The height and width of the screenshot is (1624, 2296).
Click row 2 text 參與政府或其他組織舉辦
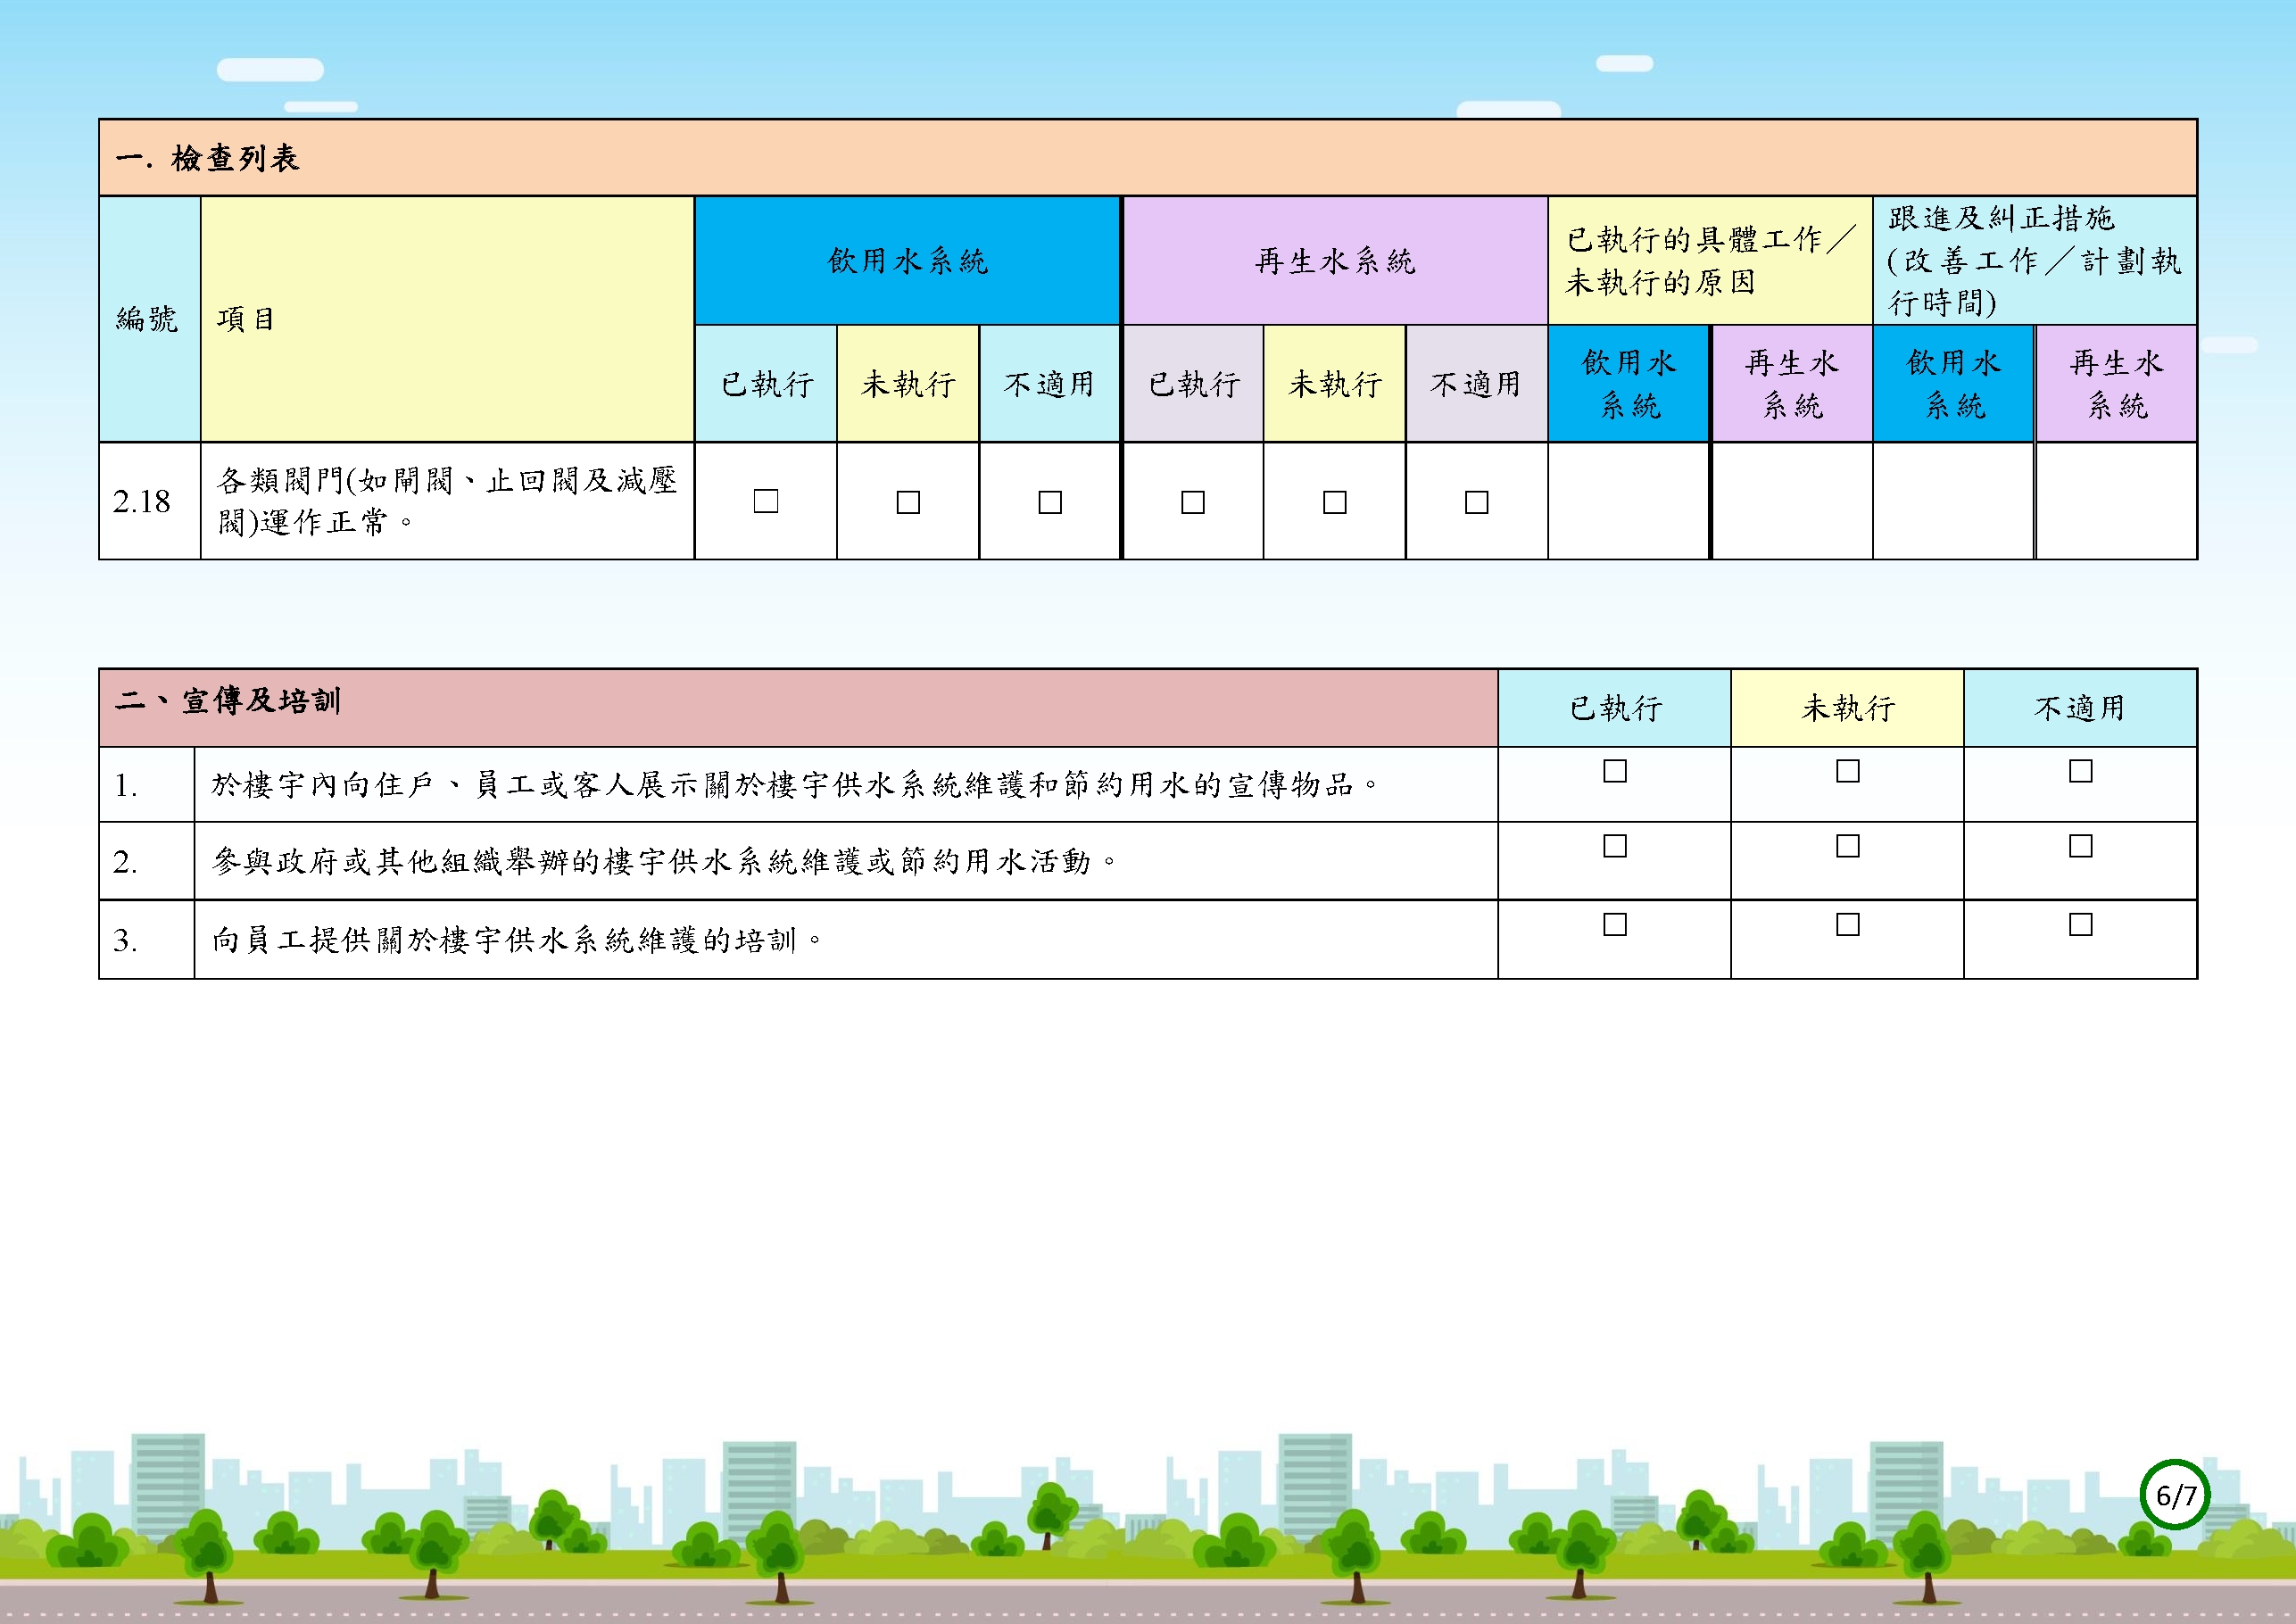pyautogui.click(x=665, y=861)
